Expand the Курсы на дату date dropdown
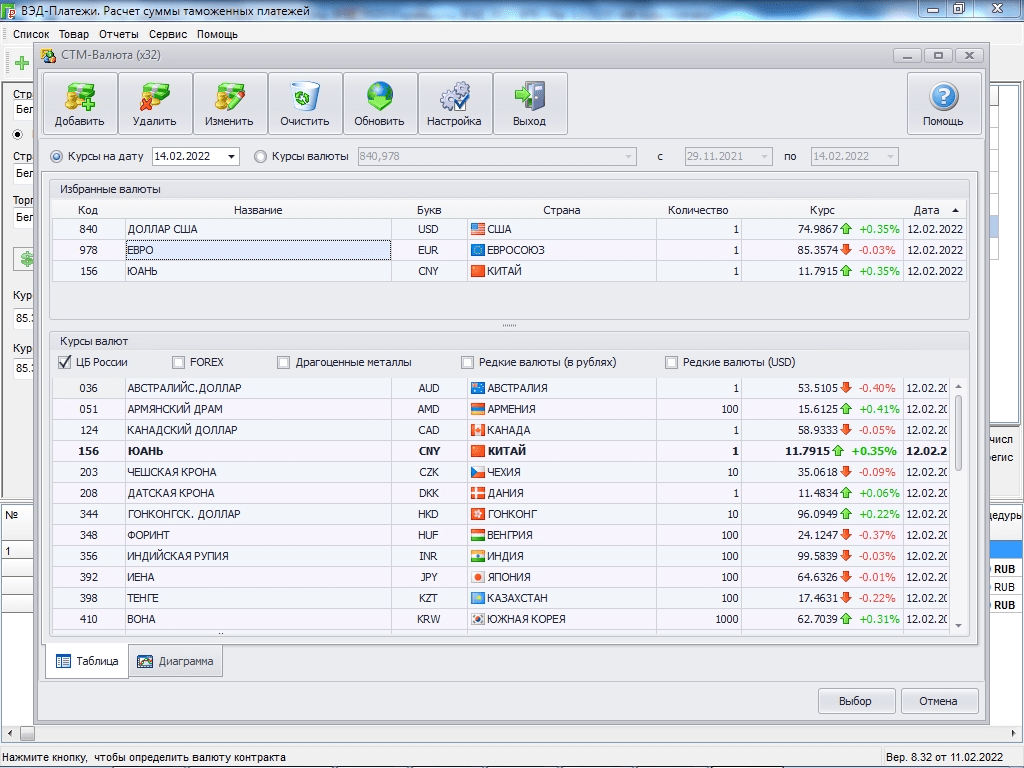Viewport: 1024px width, 768px height. (x=232, y=157)
